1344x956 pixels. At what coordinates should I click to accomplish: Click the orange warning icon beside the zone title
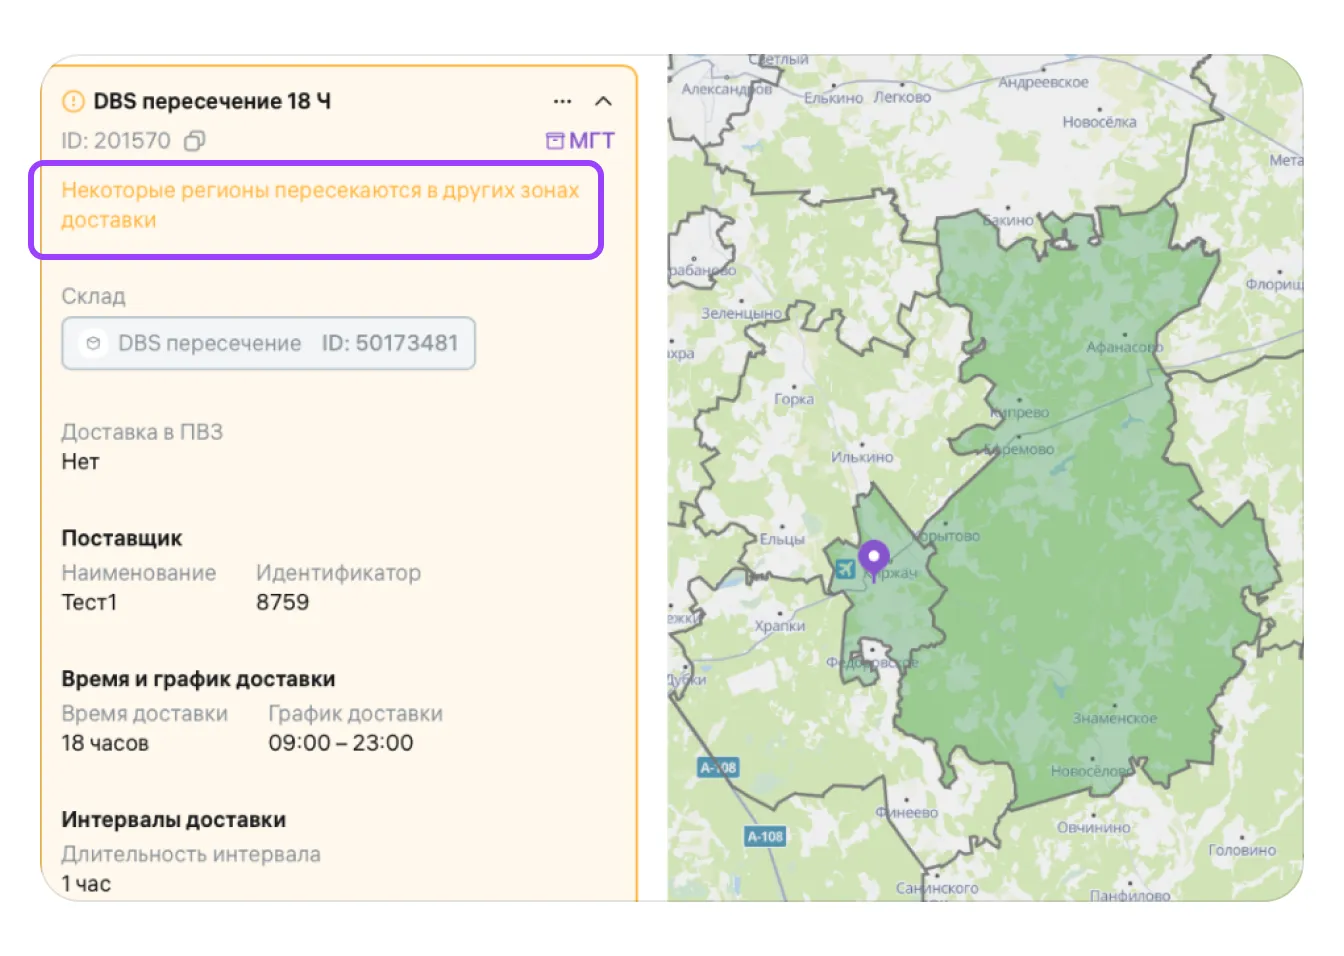click(73, 102)
